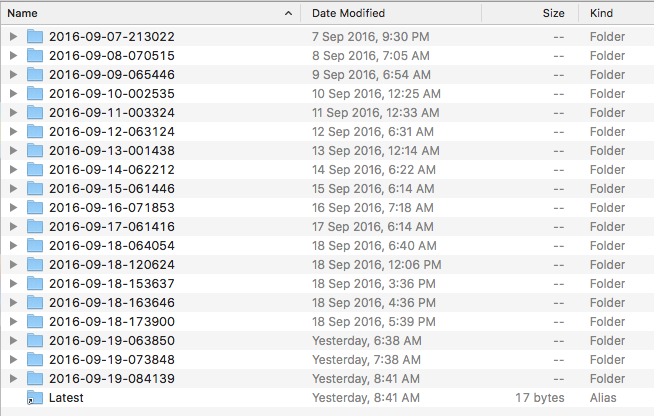Image resolution: width=654 pixels, height=416 pixels.
Task: Click the 2016-09-18-120624 folder icon
Action: [x=35, y=265]
